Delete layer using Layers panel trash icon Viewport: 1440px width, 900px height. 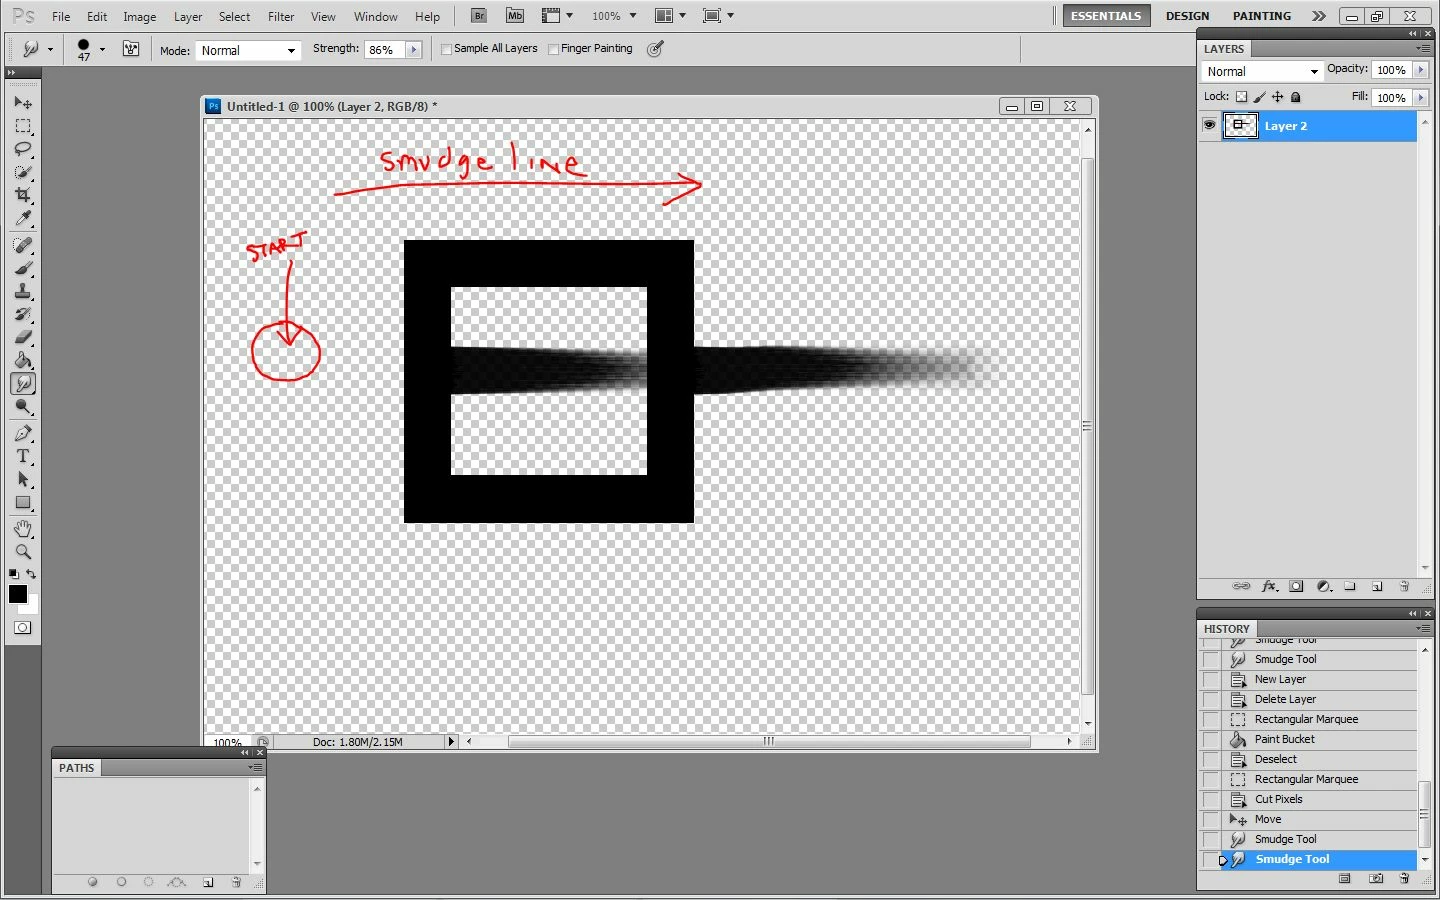[x=1404, y=587]
